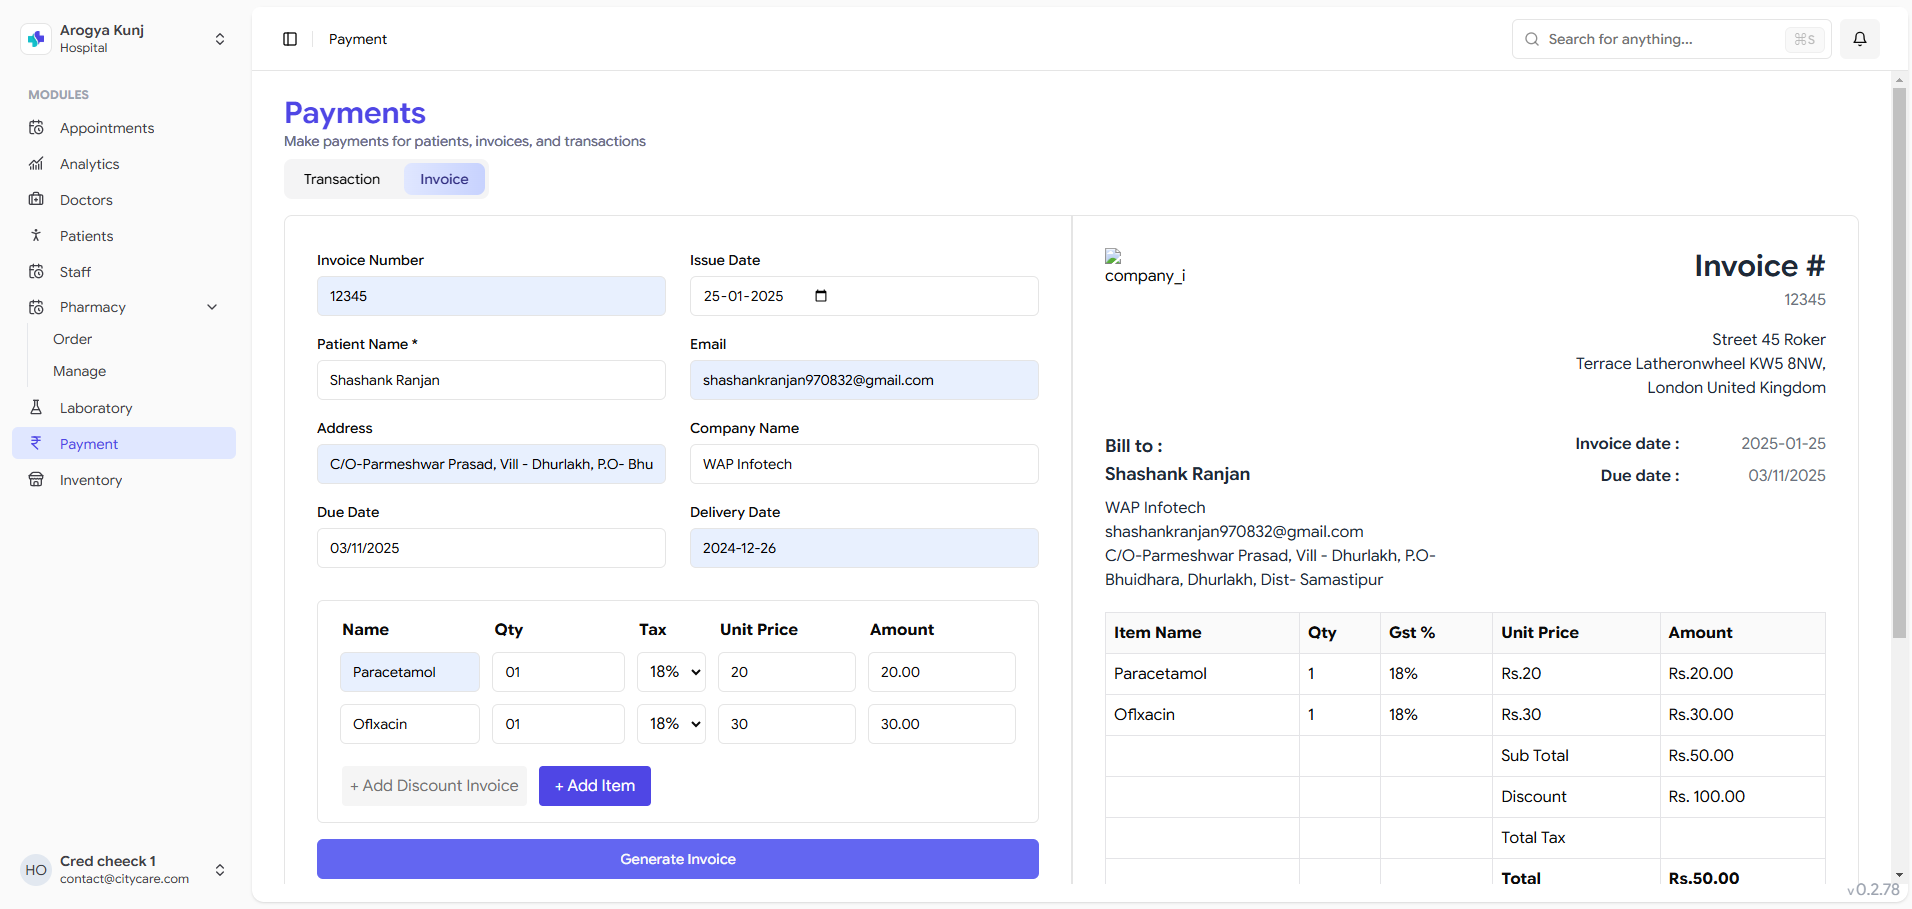Click the Invoice Number field
Screen dimensions: 1912x909
point(491,296)
